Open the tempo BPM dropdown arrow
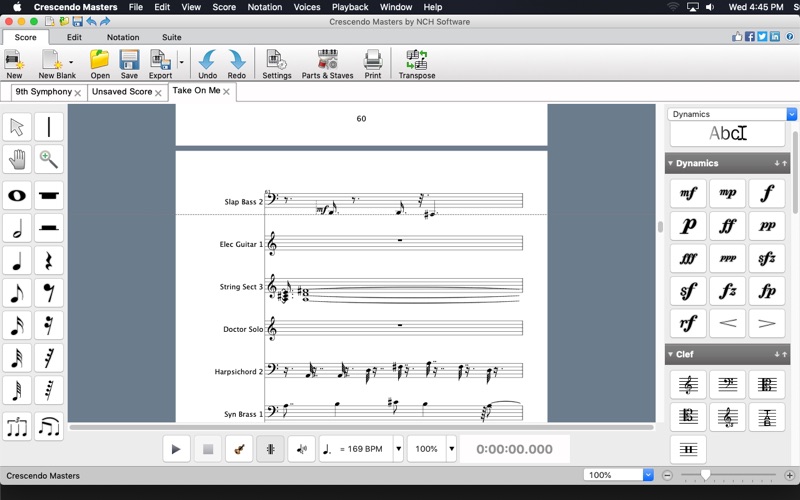Screen dimensions: 800x500 (398, 449)
